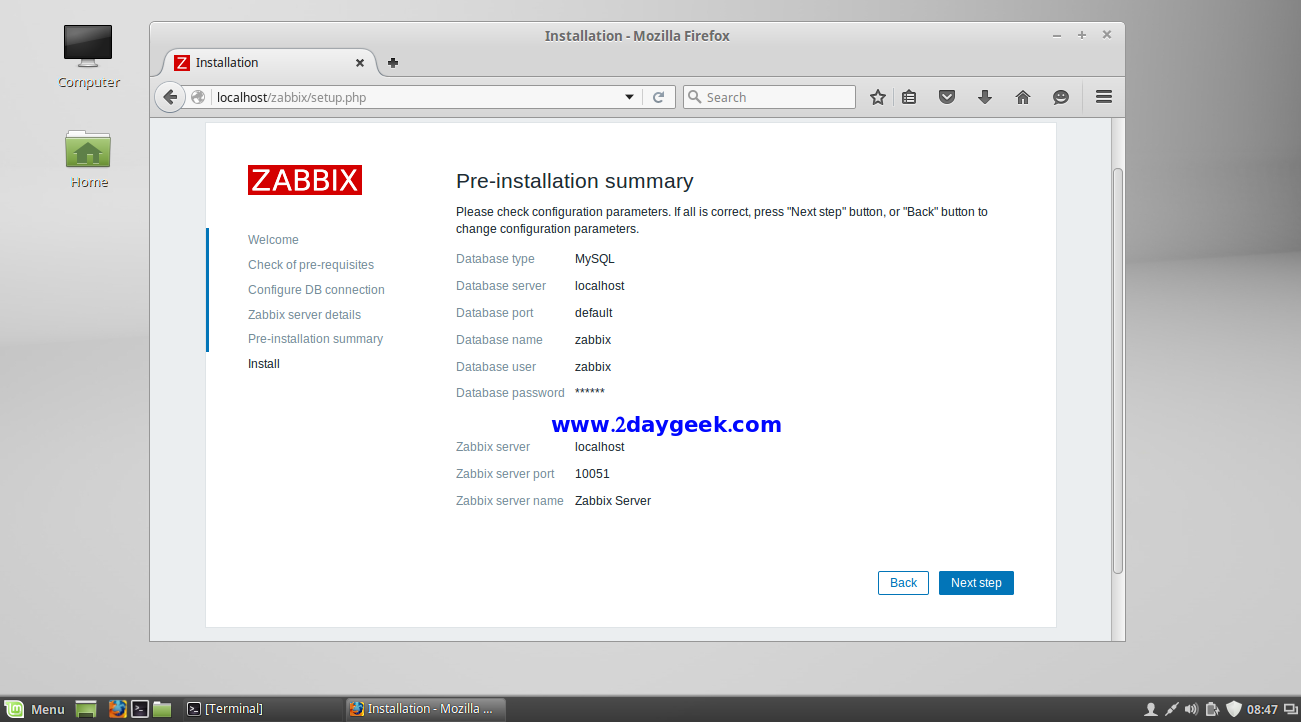
Task: Select Install step in sidebar
Action: point(264,364)
